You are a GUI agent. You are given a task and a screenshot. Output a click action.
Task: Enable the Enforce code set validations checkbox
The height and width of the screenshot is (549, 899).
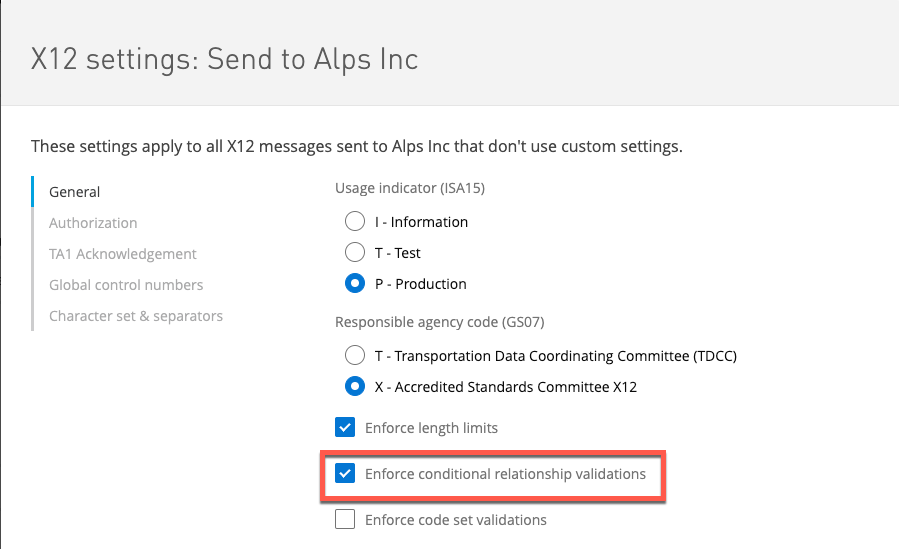(345, 519)
